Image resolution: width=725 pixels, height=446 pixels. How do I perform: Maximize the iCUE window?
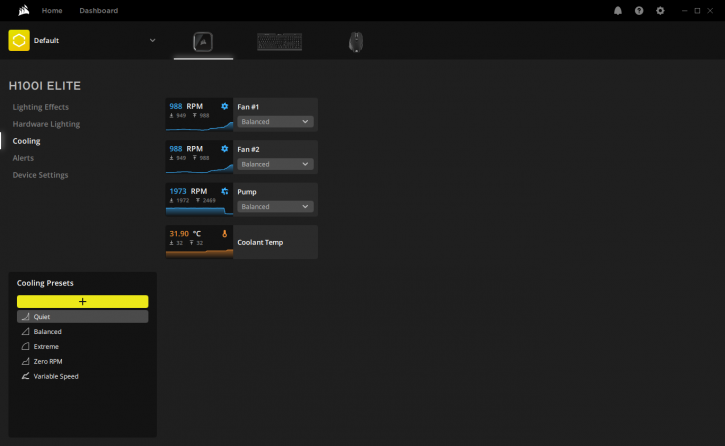point(697,11)
